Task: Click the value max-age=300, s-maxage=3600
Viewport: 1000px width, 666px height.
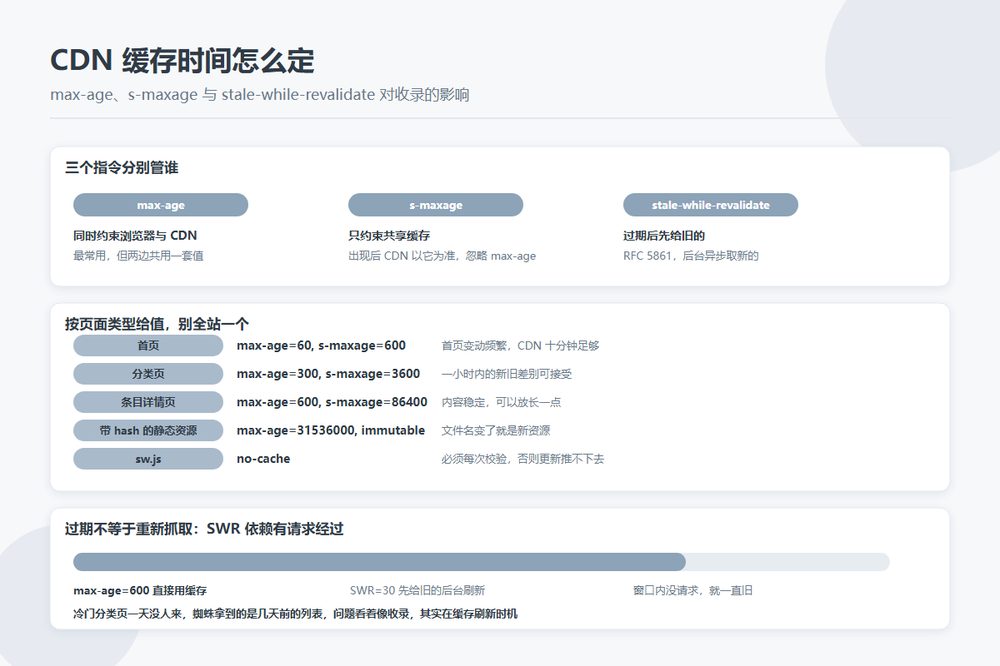Action: 328,374
